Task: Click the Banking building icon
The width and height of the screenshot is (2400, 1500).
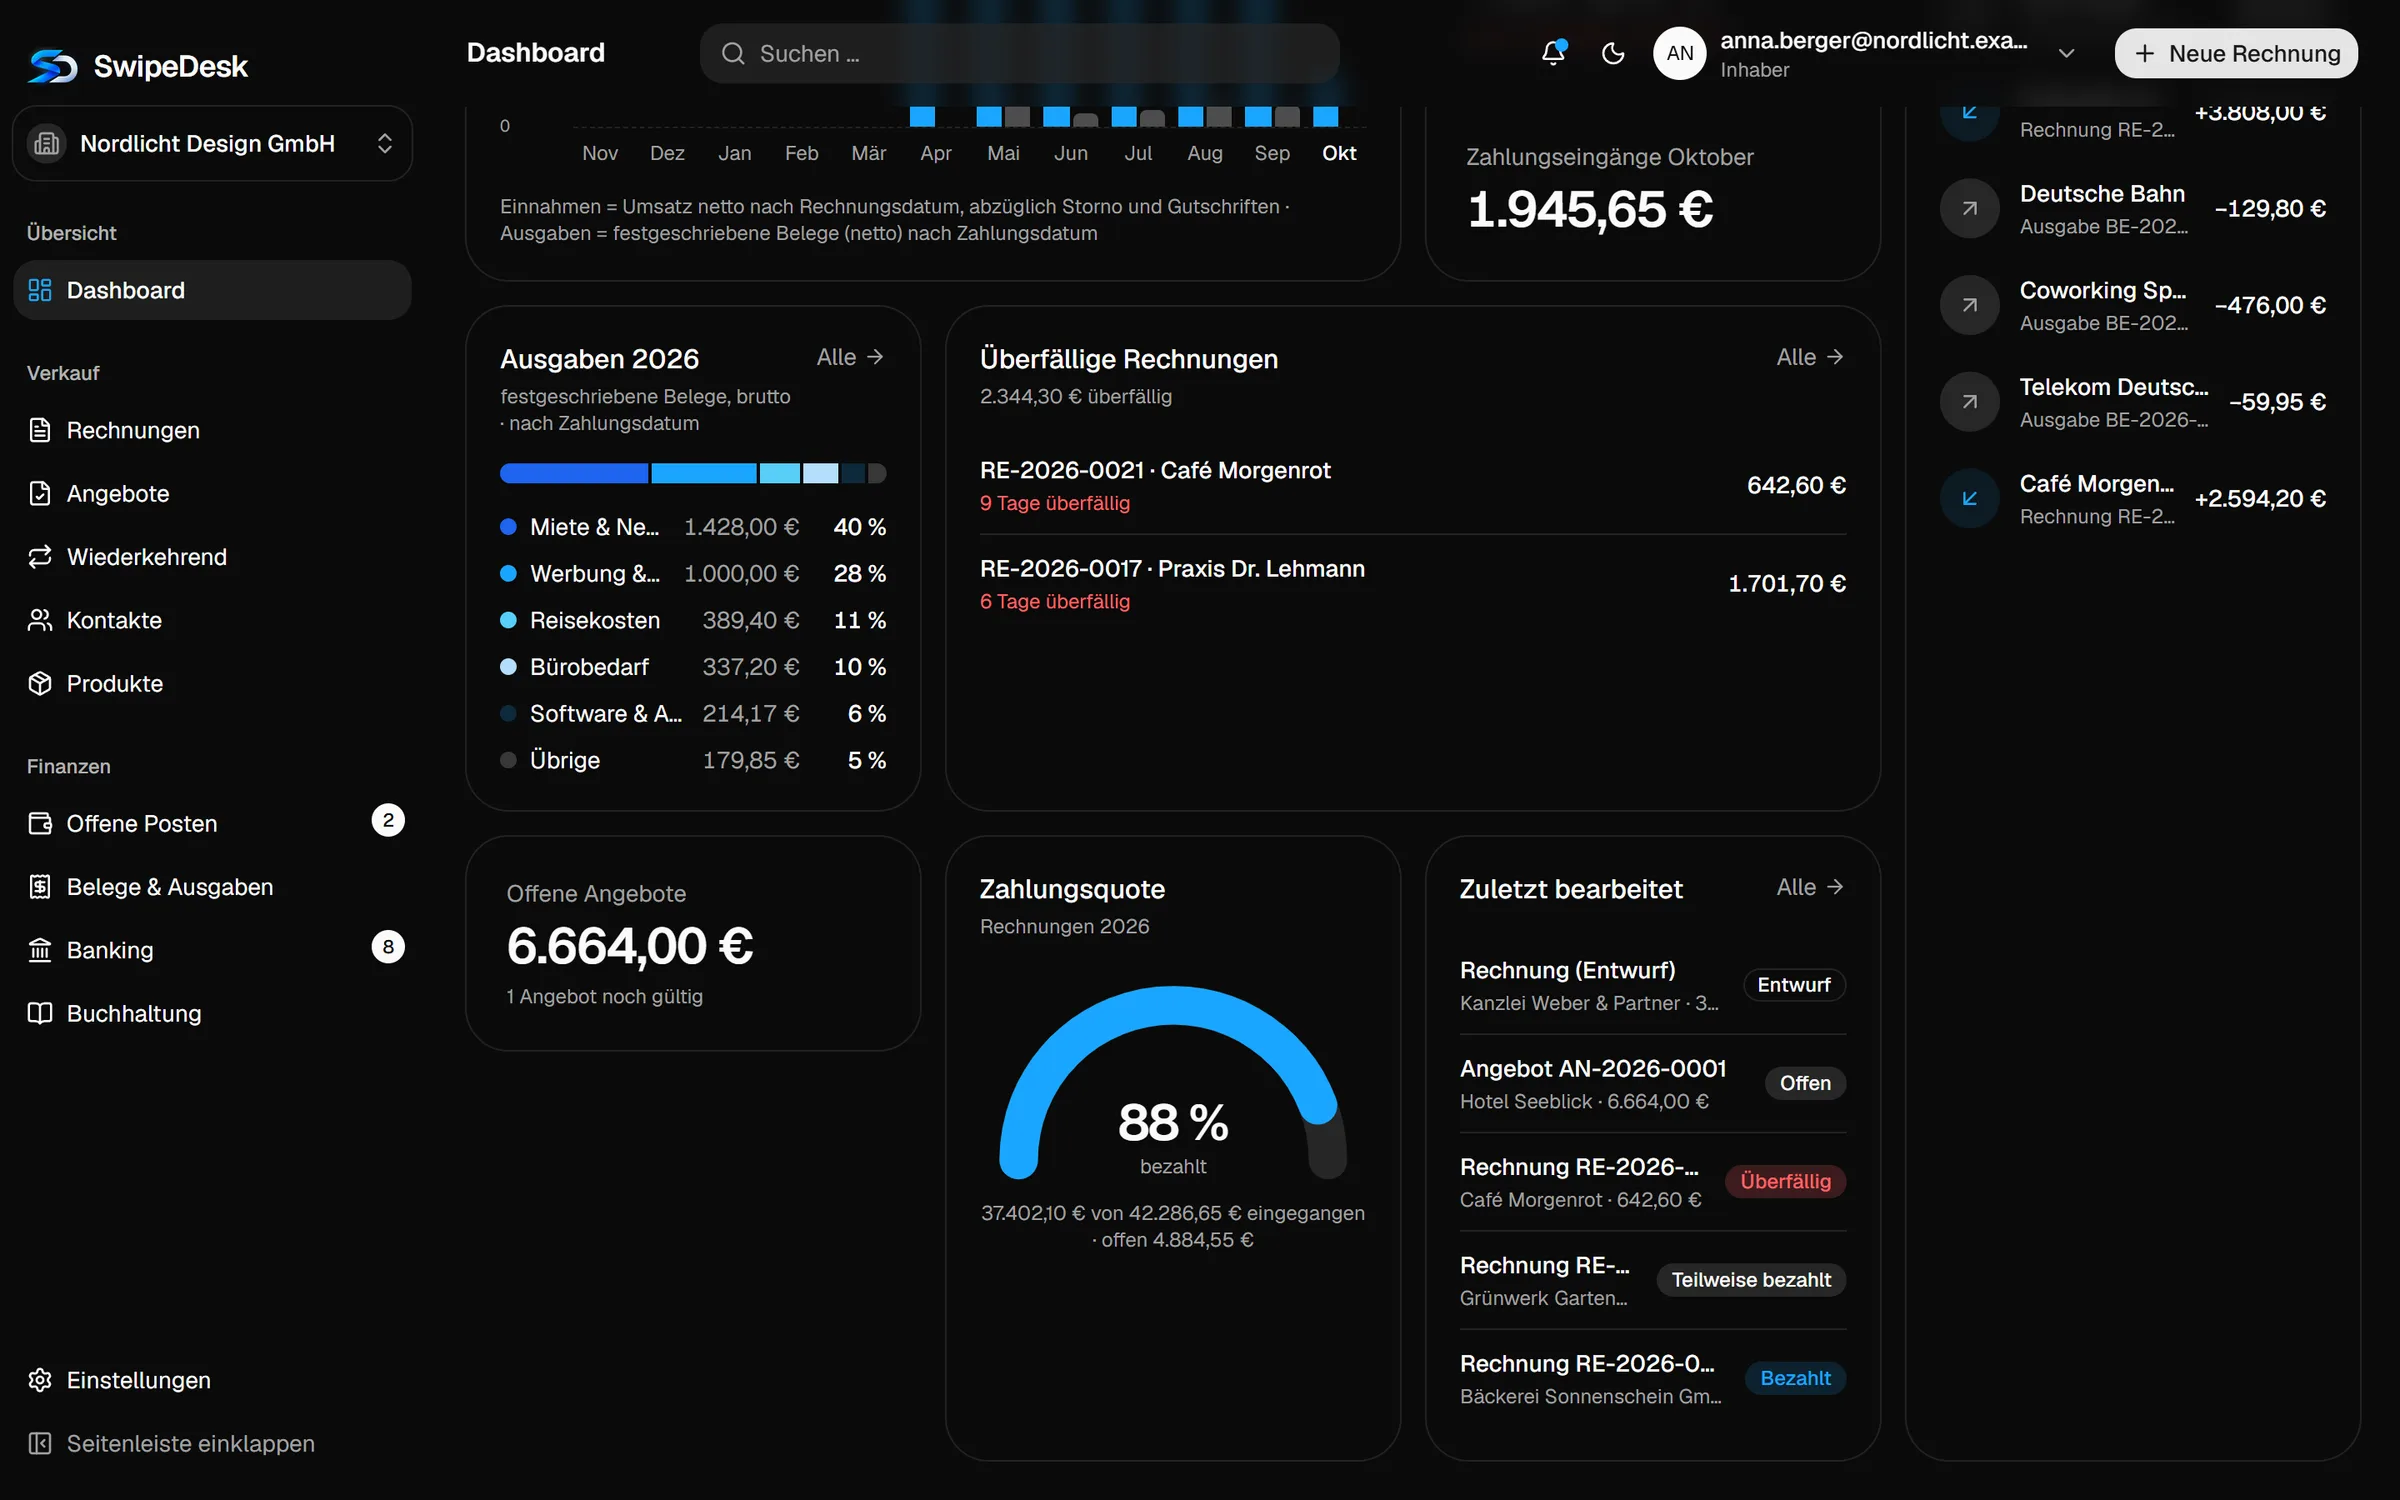Action: (x=40, y=950)
